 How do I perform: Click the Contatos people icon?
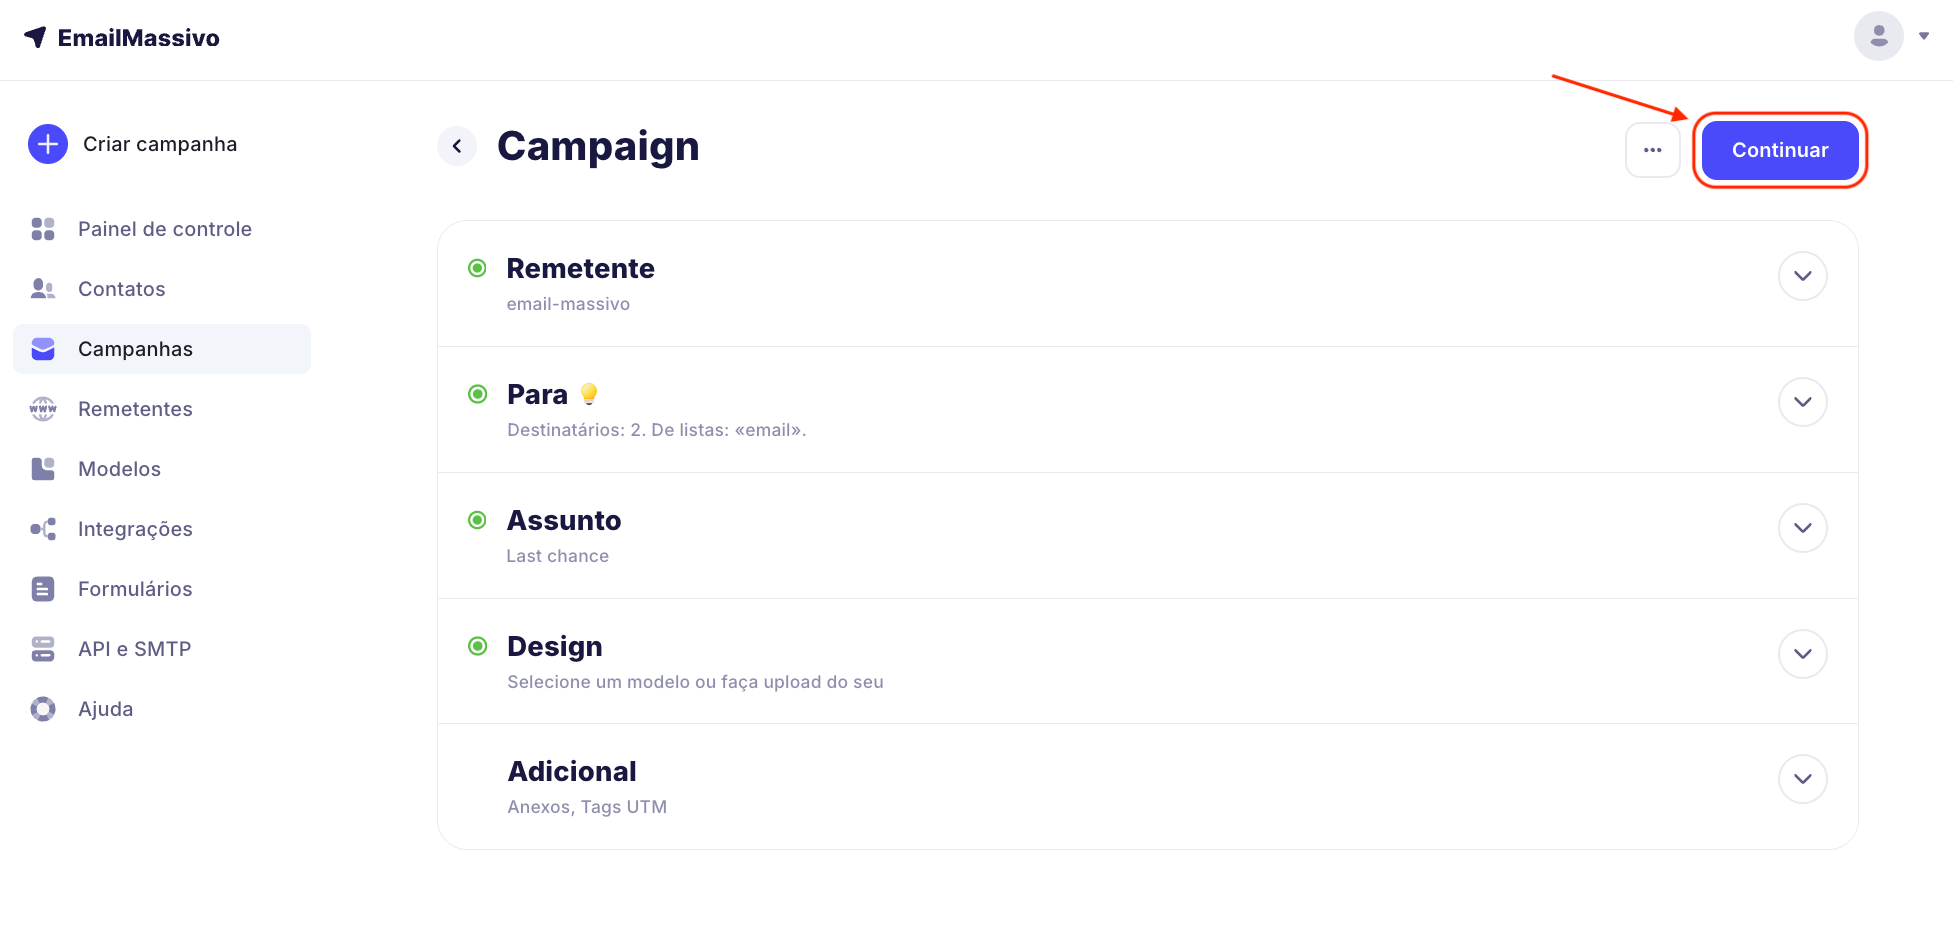click(x=43, y=289)
